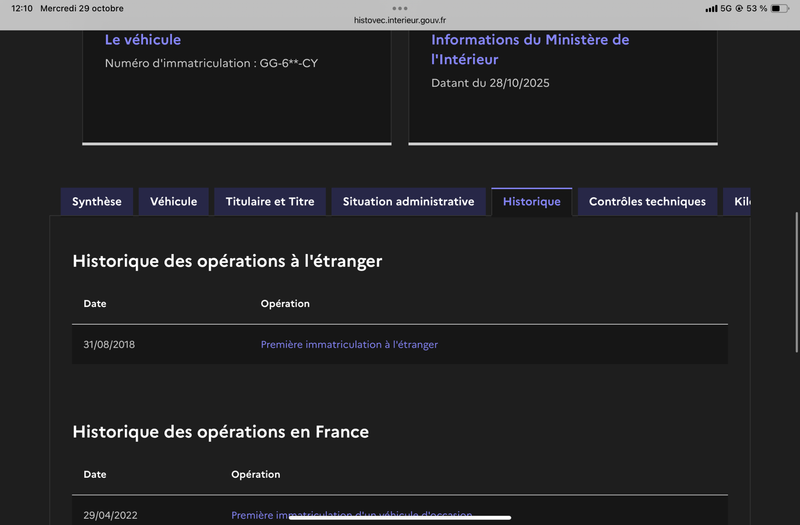Click the Première immatriculation d'un véhicule d'occasion entry
The height and width of the screenshot is (525, 800).
[351, 515]
